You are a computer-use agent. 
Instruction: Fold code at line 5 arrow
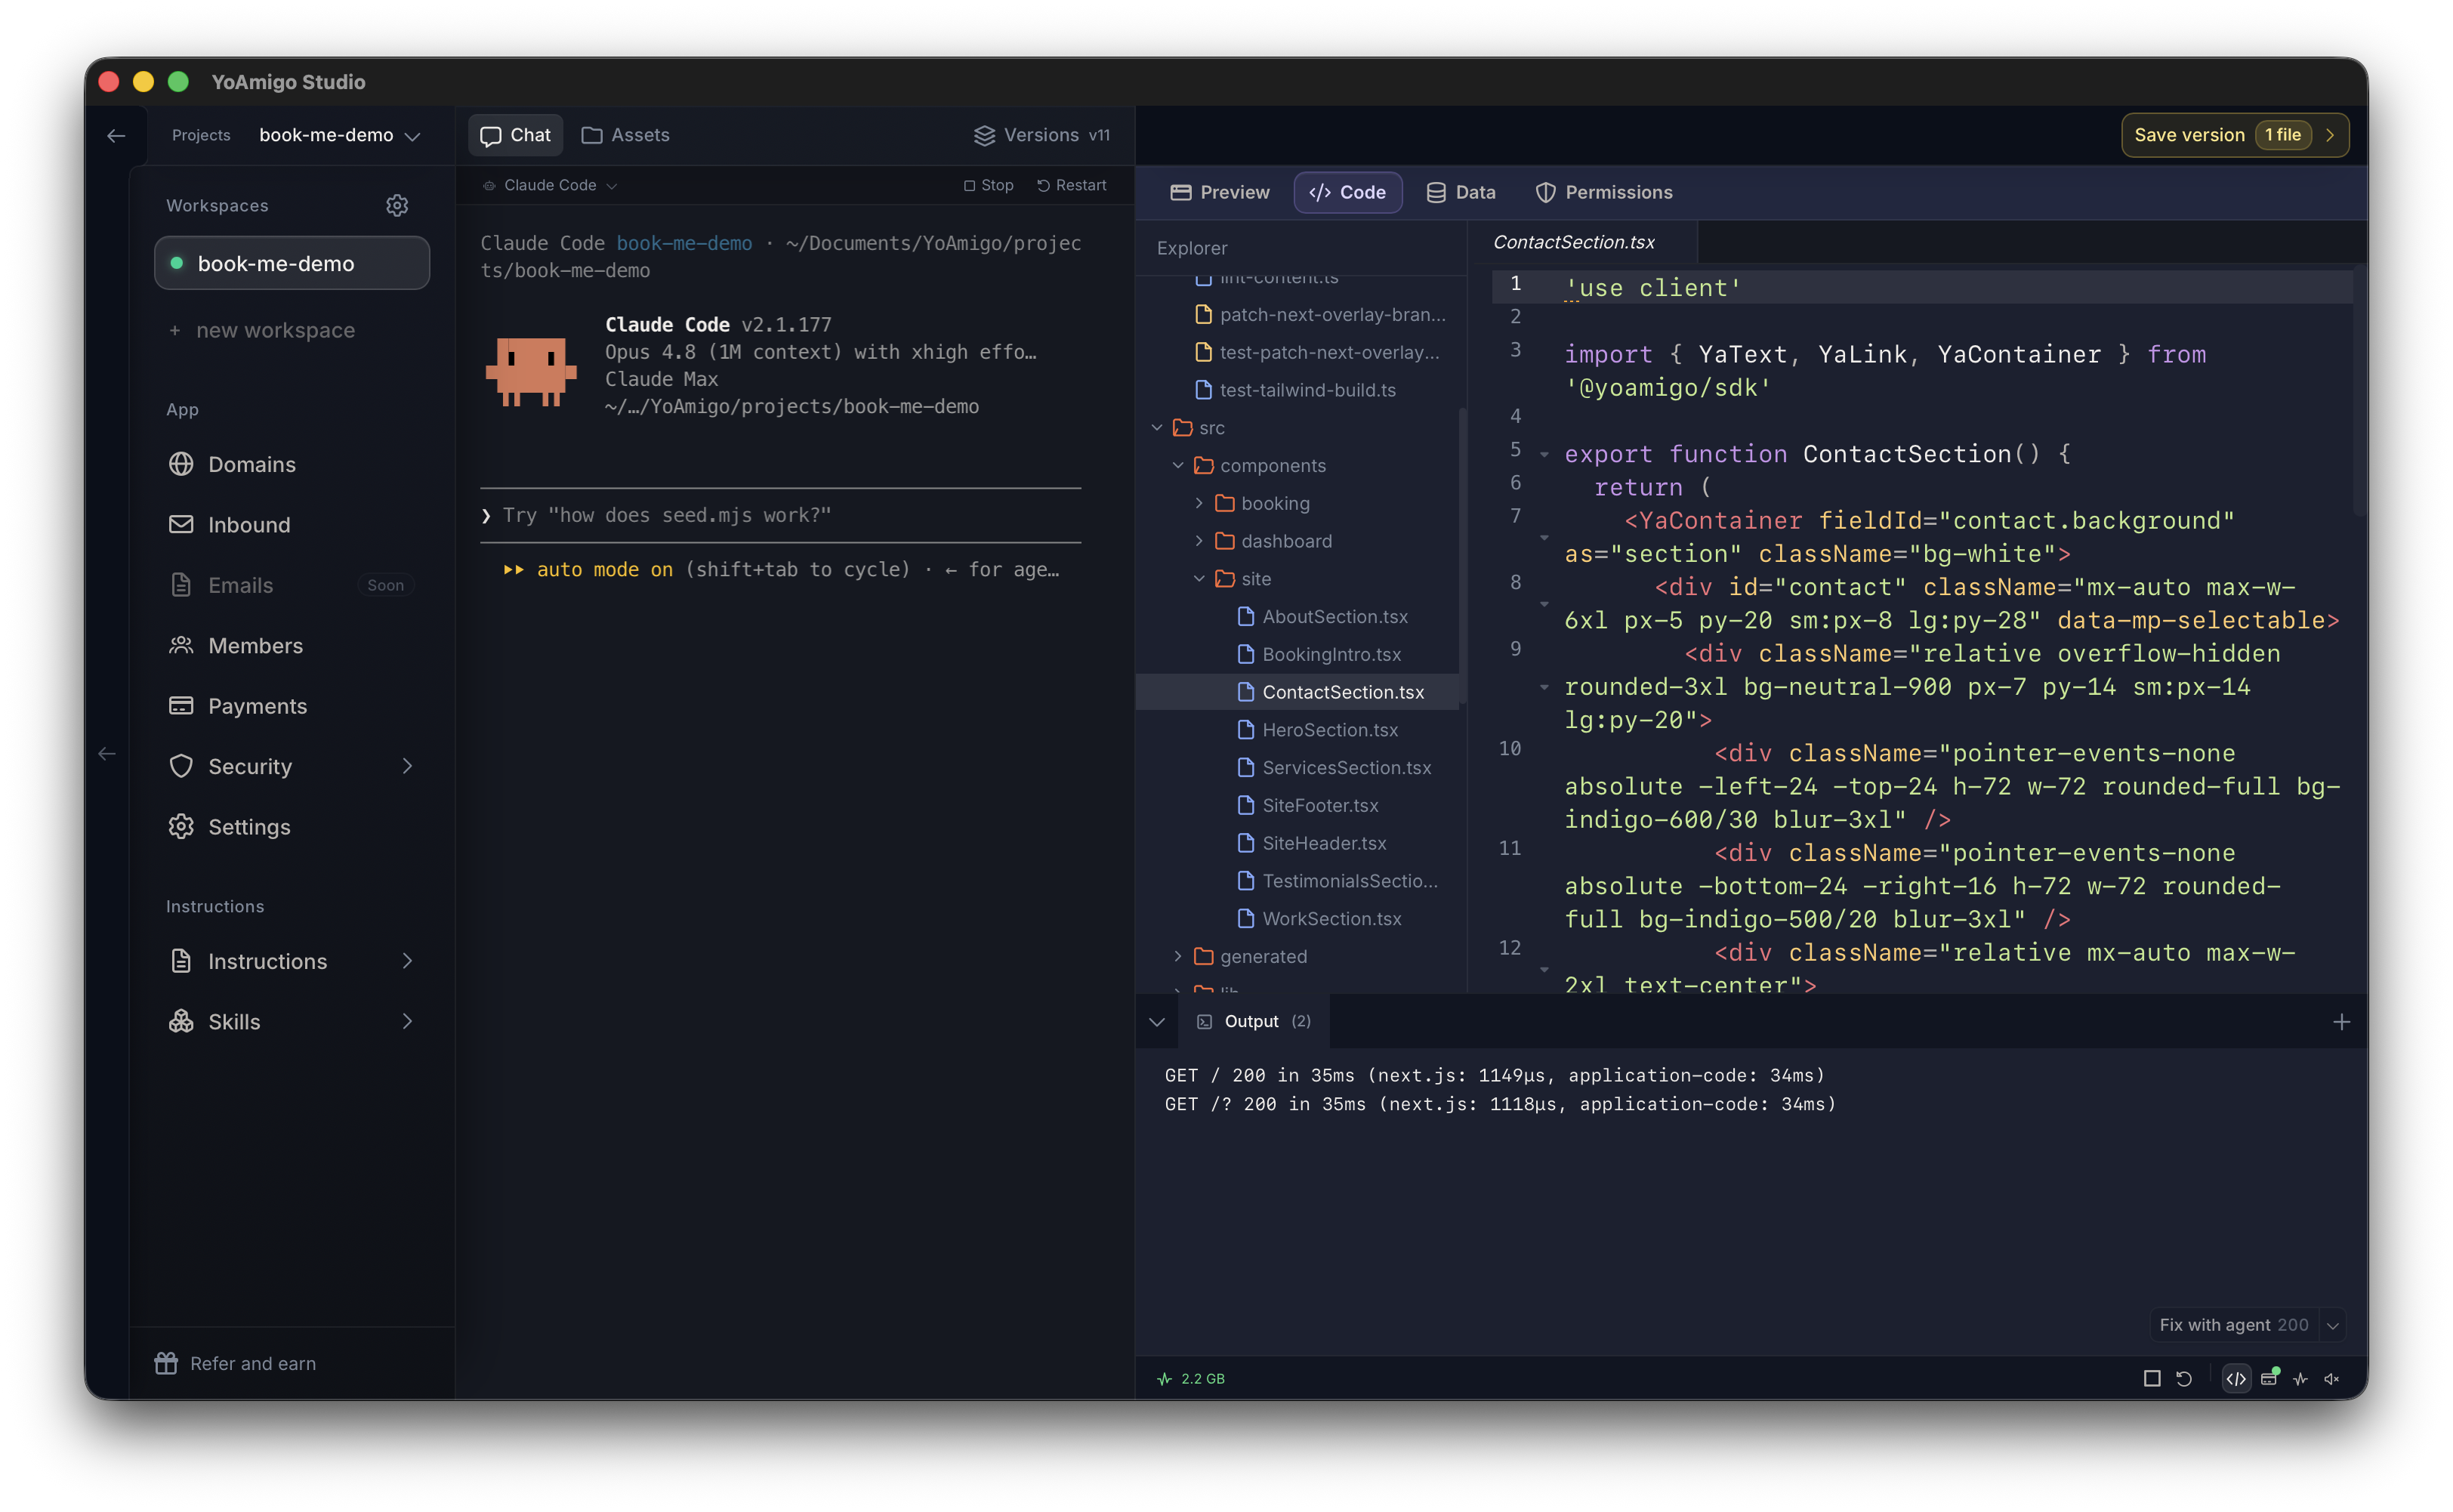coord(1544,455)
